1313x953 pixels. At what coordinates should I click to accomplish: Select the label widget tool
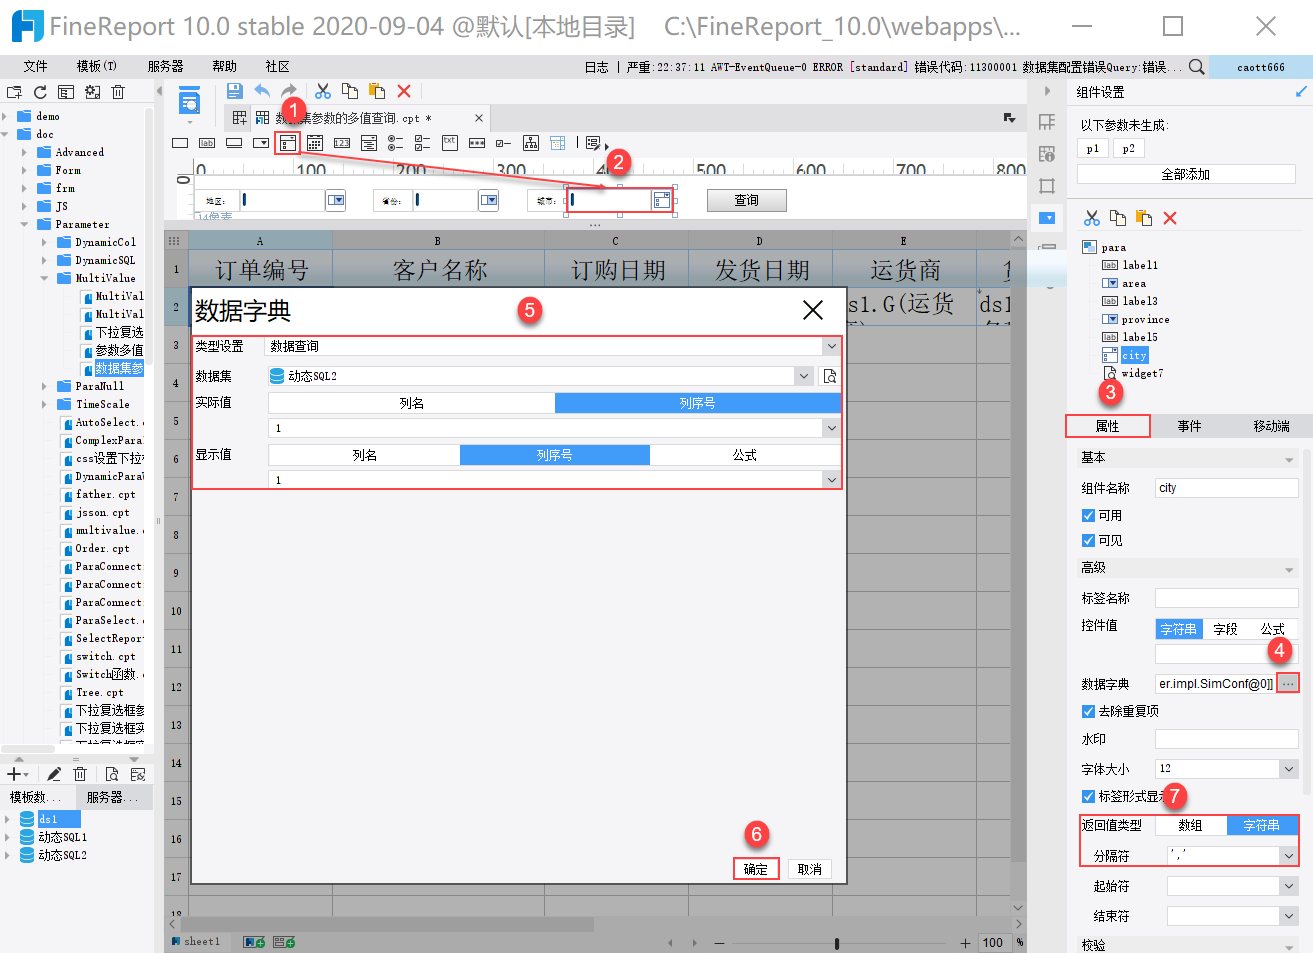[x=207, y=143]
